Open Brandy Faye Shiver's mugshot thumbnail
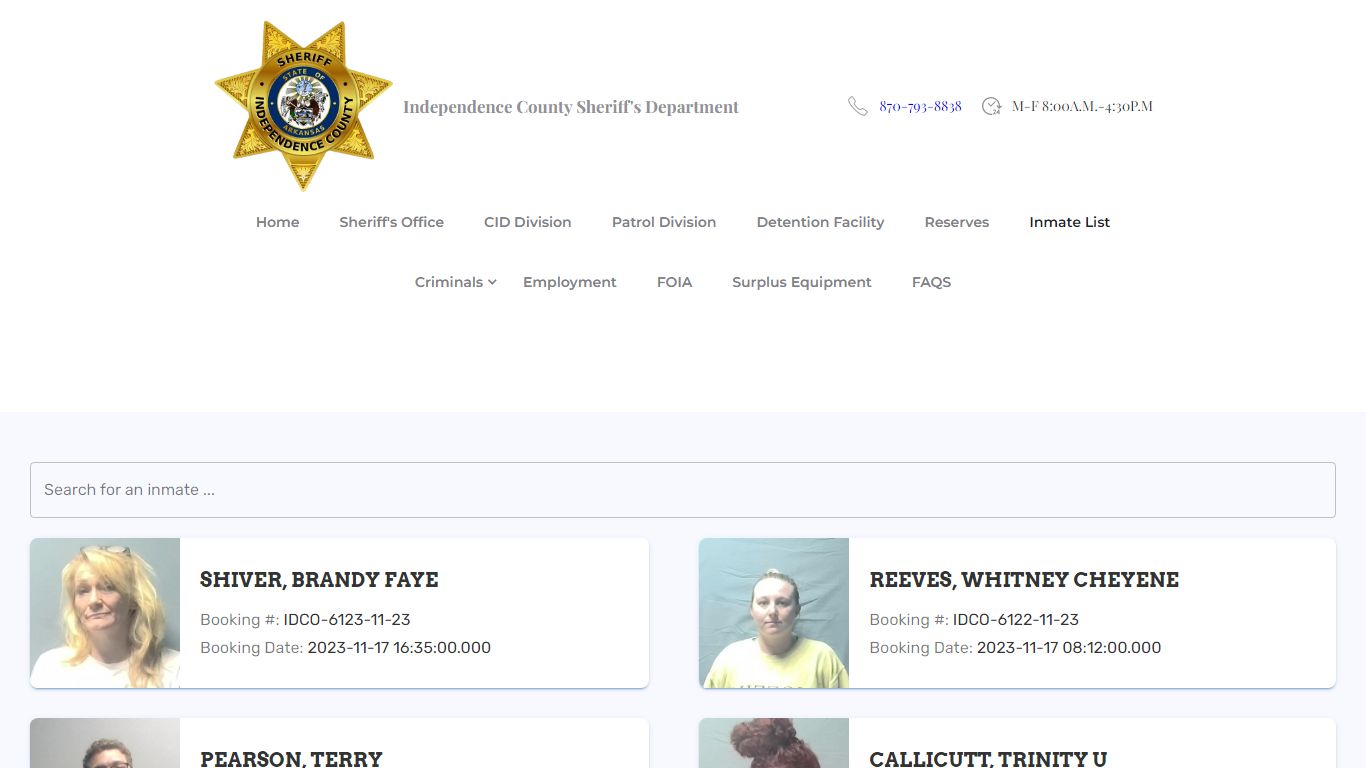This screenshot has width=1366, height=768. click(105, 613)
